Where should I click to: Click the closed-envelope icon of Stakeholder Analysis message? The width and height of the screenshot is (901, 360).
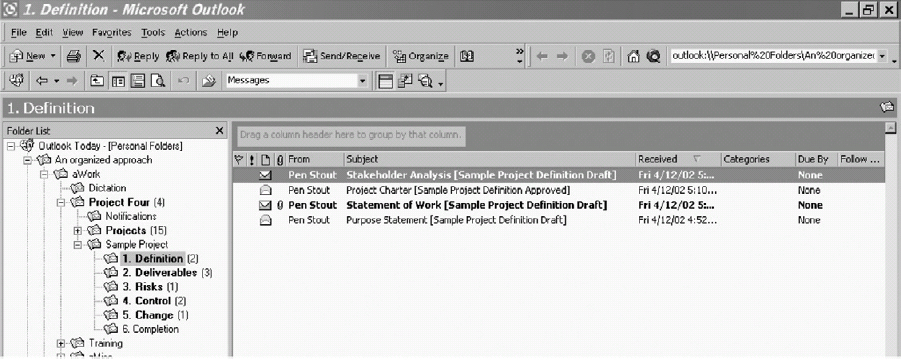click(265, 175)
